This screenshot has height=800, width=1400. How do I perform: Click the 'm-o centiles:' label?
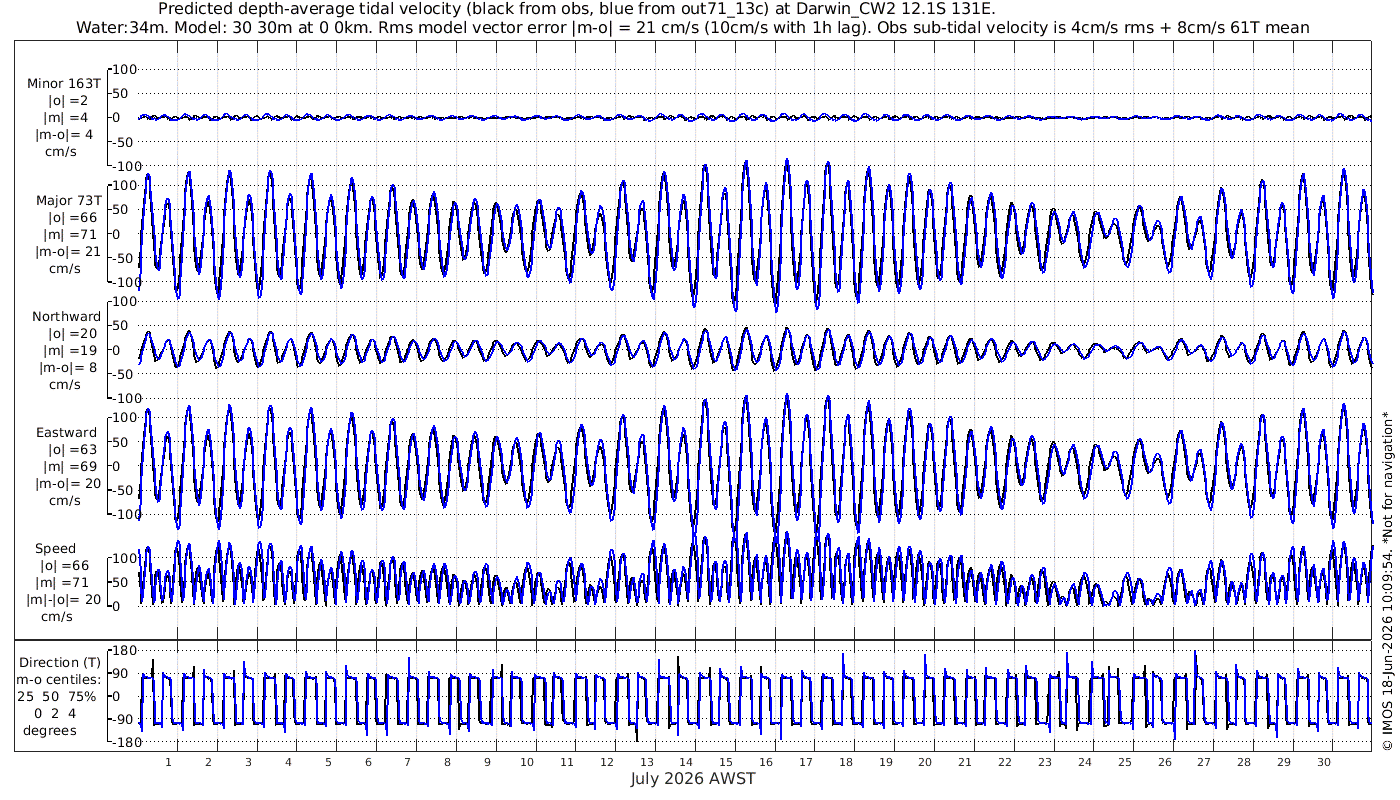(60, 679)
